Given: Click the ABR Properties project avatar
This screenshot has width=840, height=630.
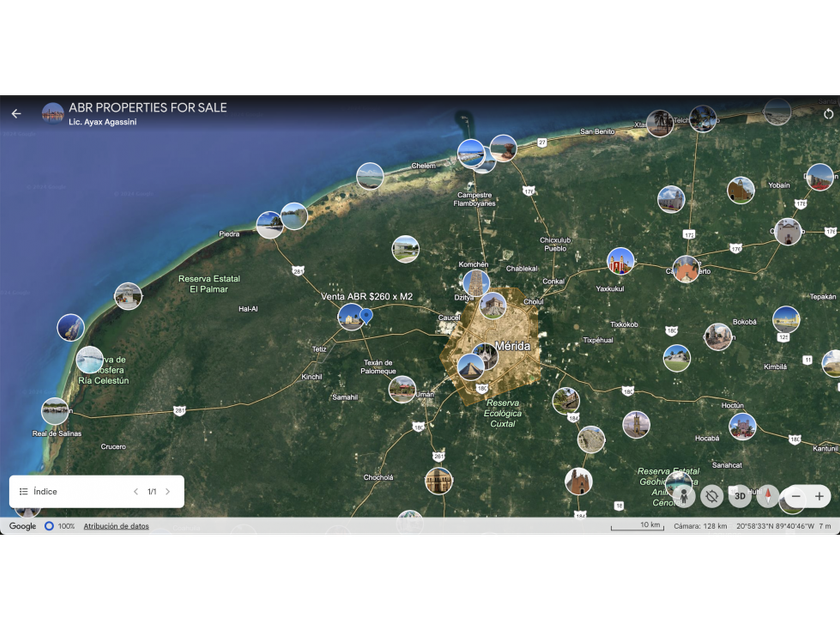Looking at the screenshot, I should [x=53, y=114].
